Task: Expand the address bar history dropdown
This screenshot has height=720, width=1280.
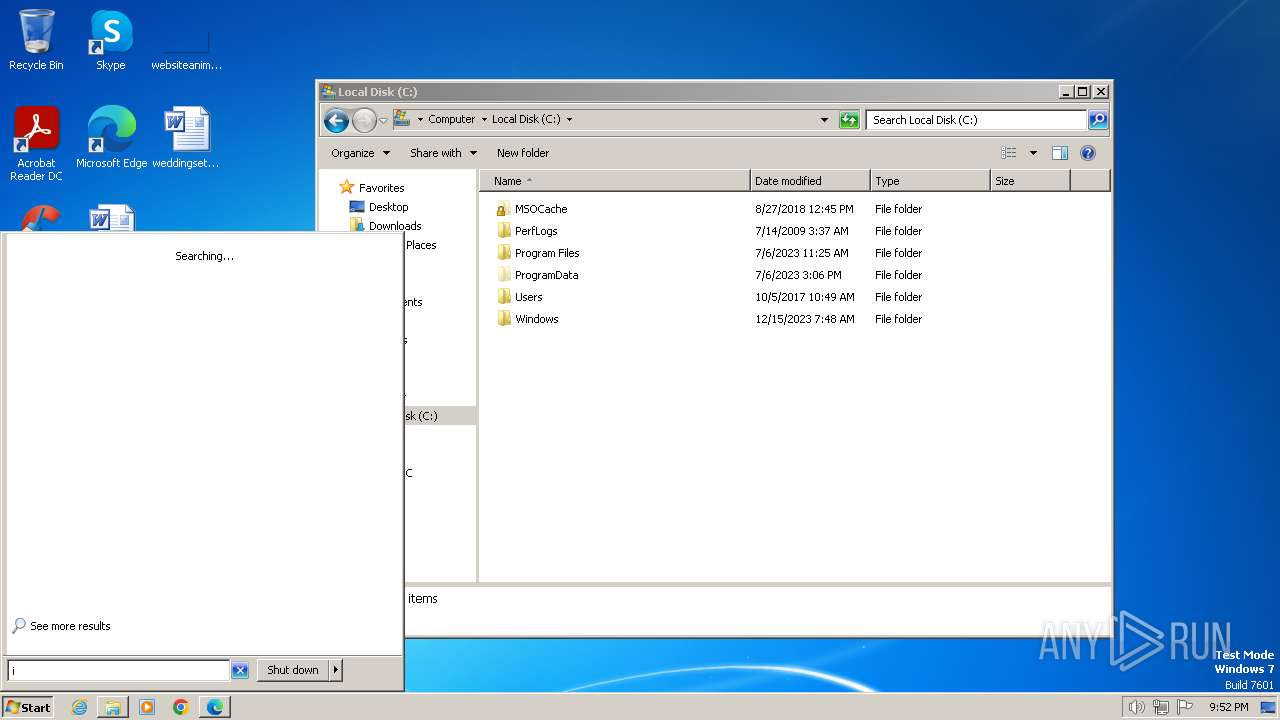Action: (824, 120)
